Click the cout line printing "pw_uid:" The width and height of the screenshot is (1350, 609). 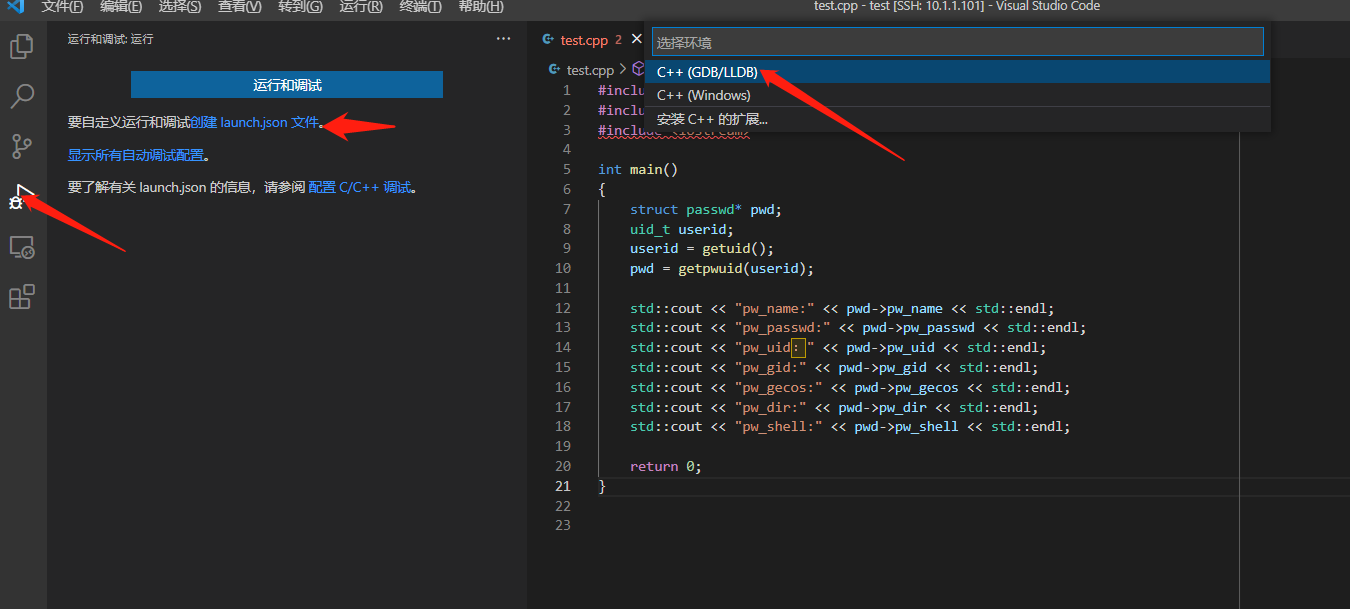pos(838,347)
